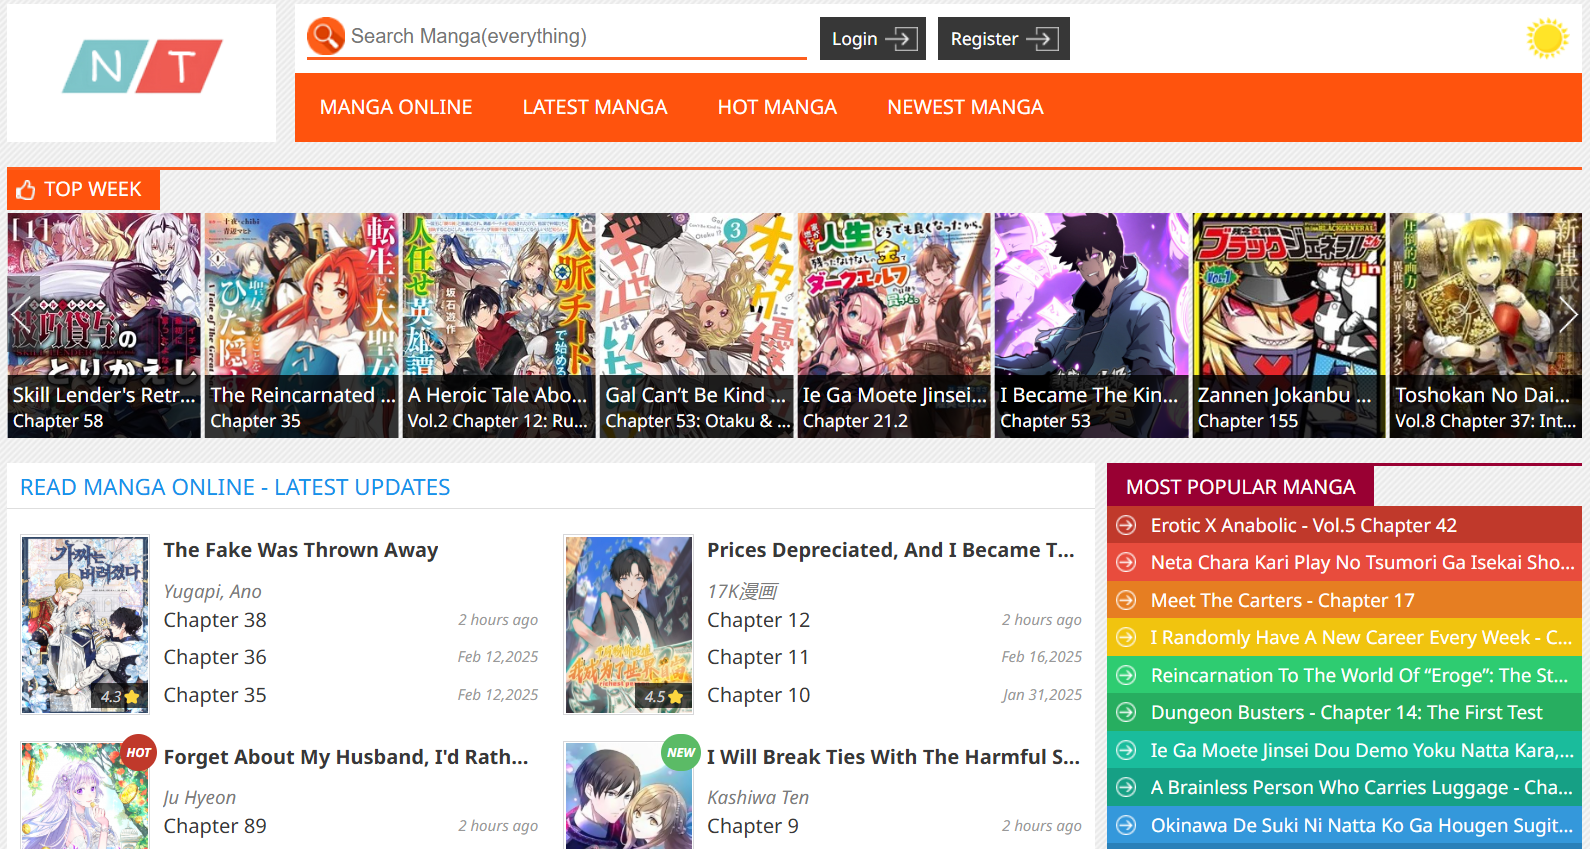Click the thumbs-up icon beside Top Week
Viewport: 1590px width, 849px height.
click(26, 190)
